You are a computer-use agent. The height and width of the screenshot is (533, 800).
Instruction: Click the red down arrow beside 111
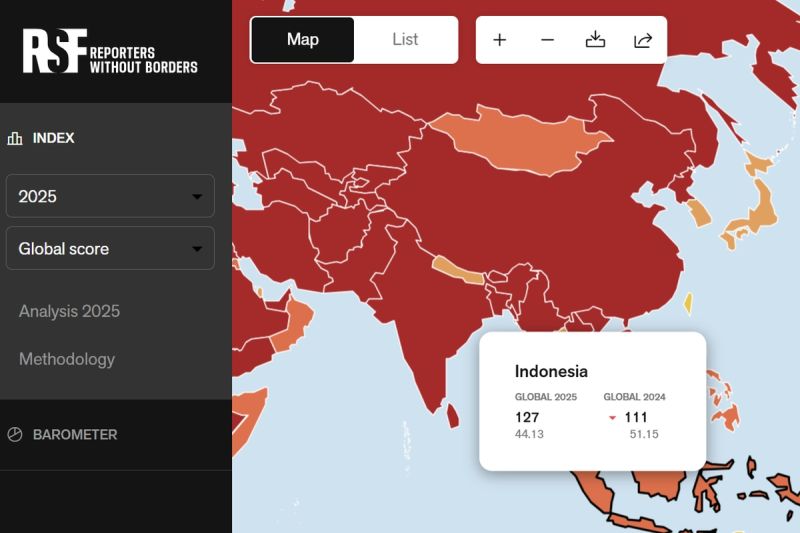612,418
